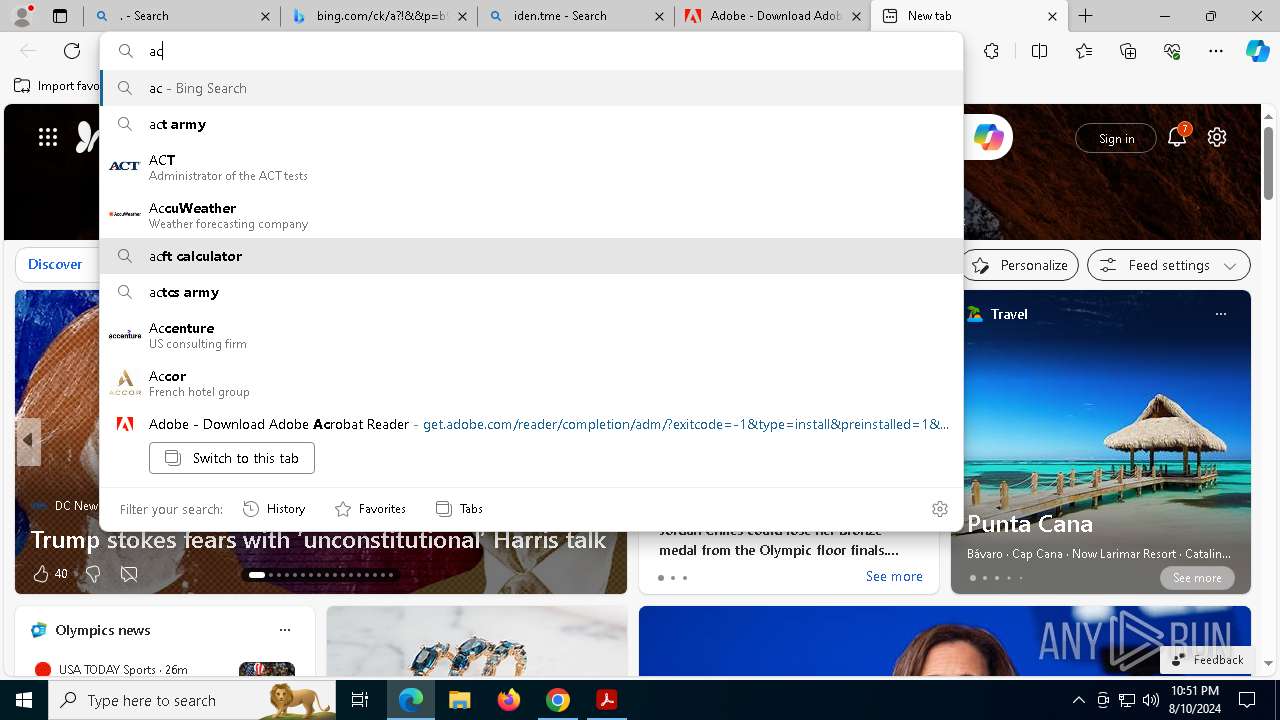The image size is (1280, 720).
Task: Select 'actcs army' suggestion
Action: click(x=531, y=292)
